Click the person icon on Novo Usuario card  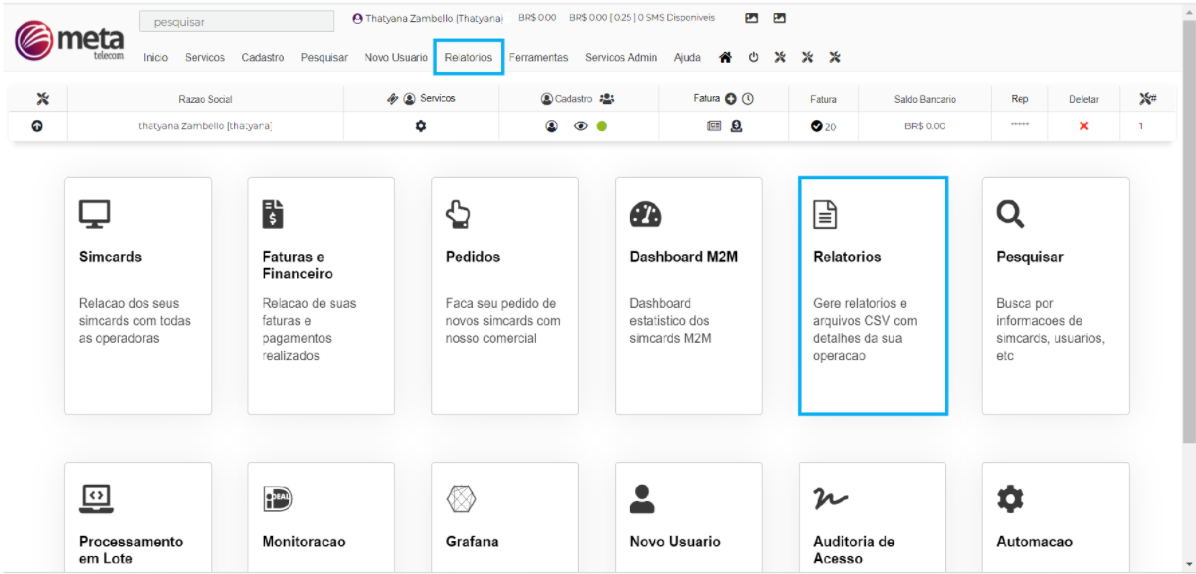pyautogui.click(x=642, y=499)
